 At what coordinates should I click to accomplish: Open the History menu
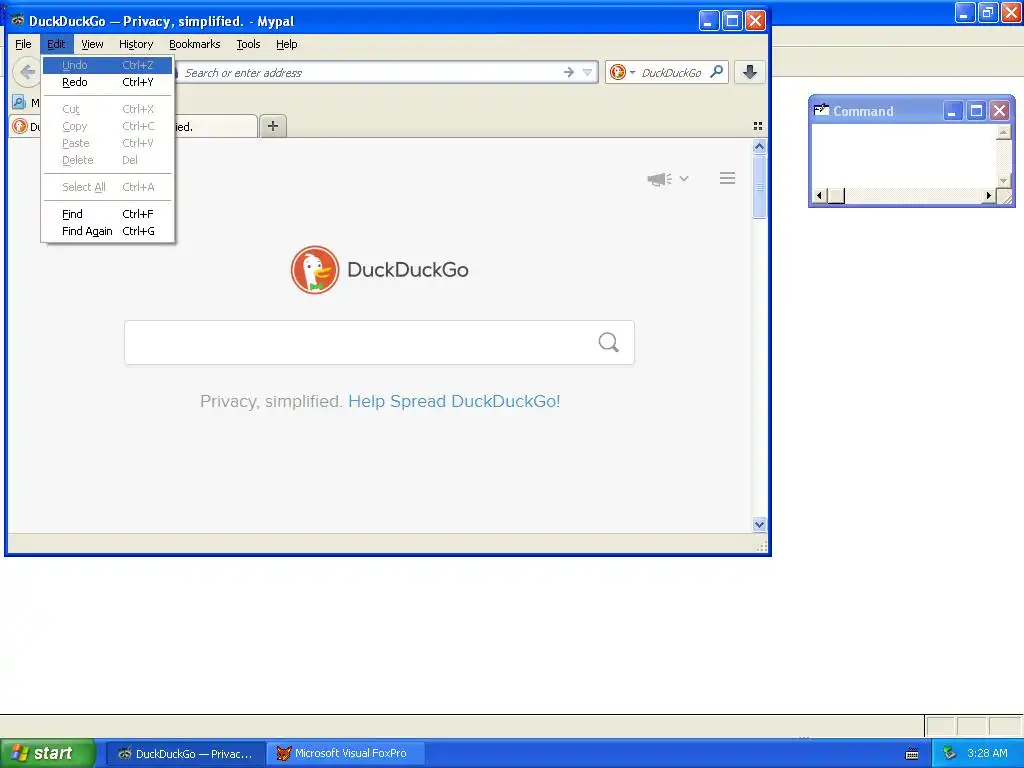click(x=136, y=44)
